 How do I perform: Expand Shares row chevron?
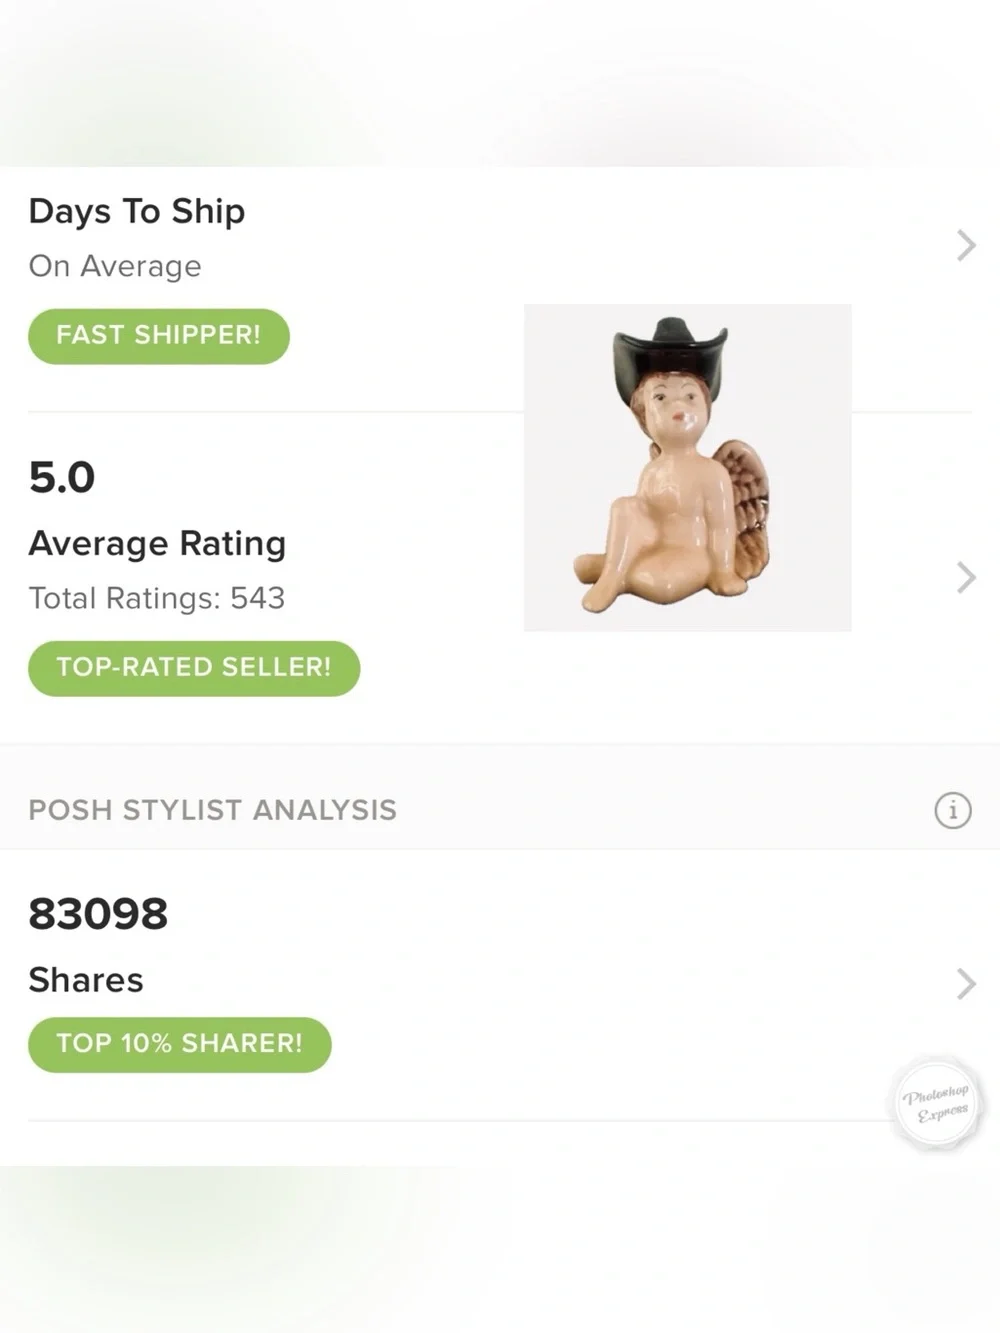tap(966, 984)
